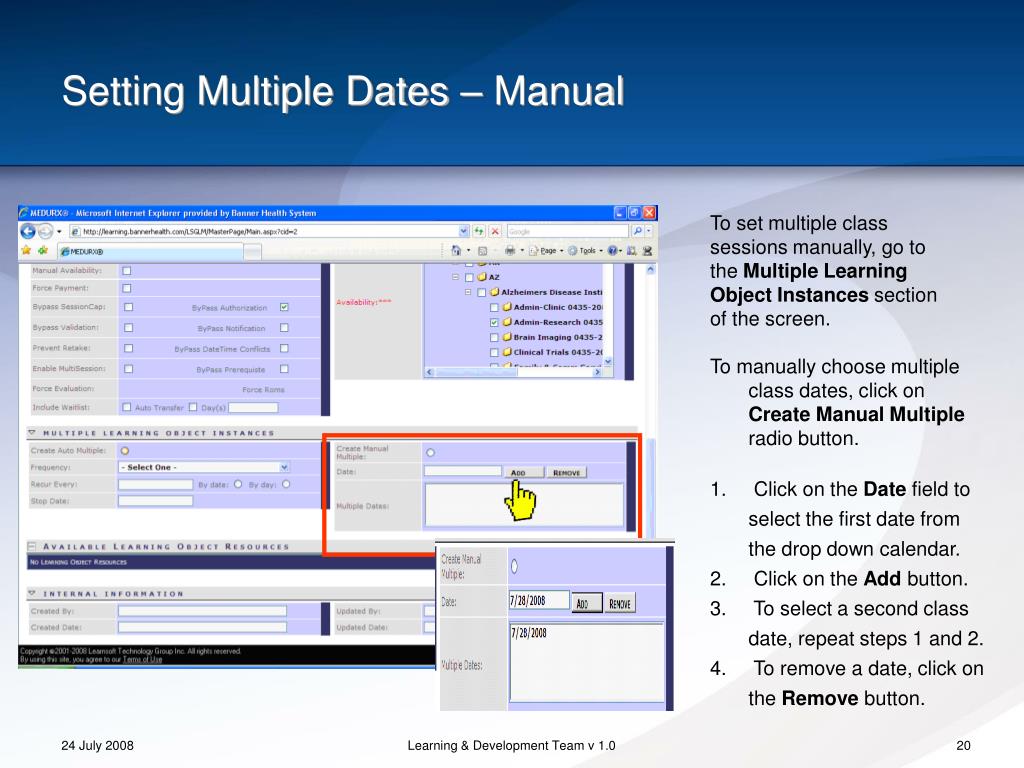Viewport: 1024px width, 768px height.
Task: Collapse the Internal Information section
Action: (31, 593)
